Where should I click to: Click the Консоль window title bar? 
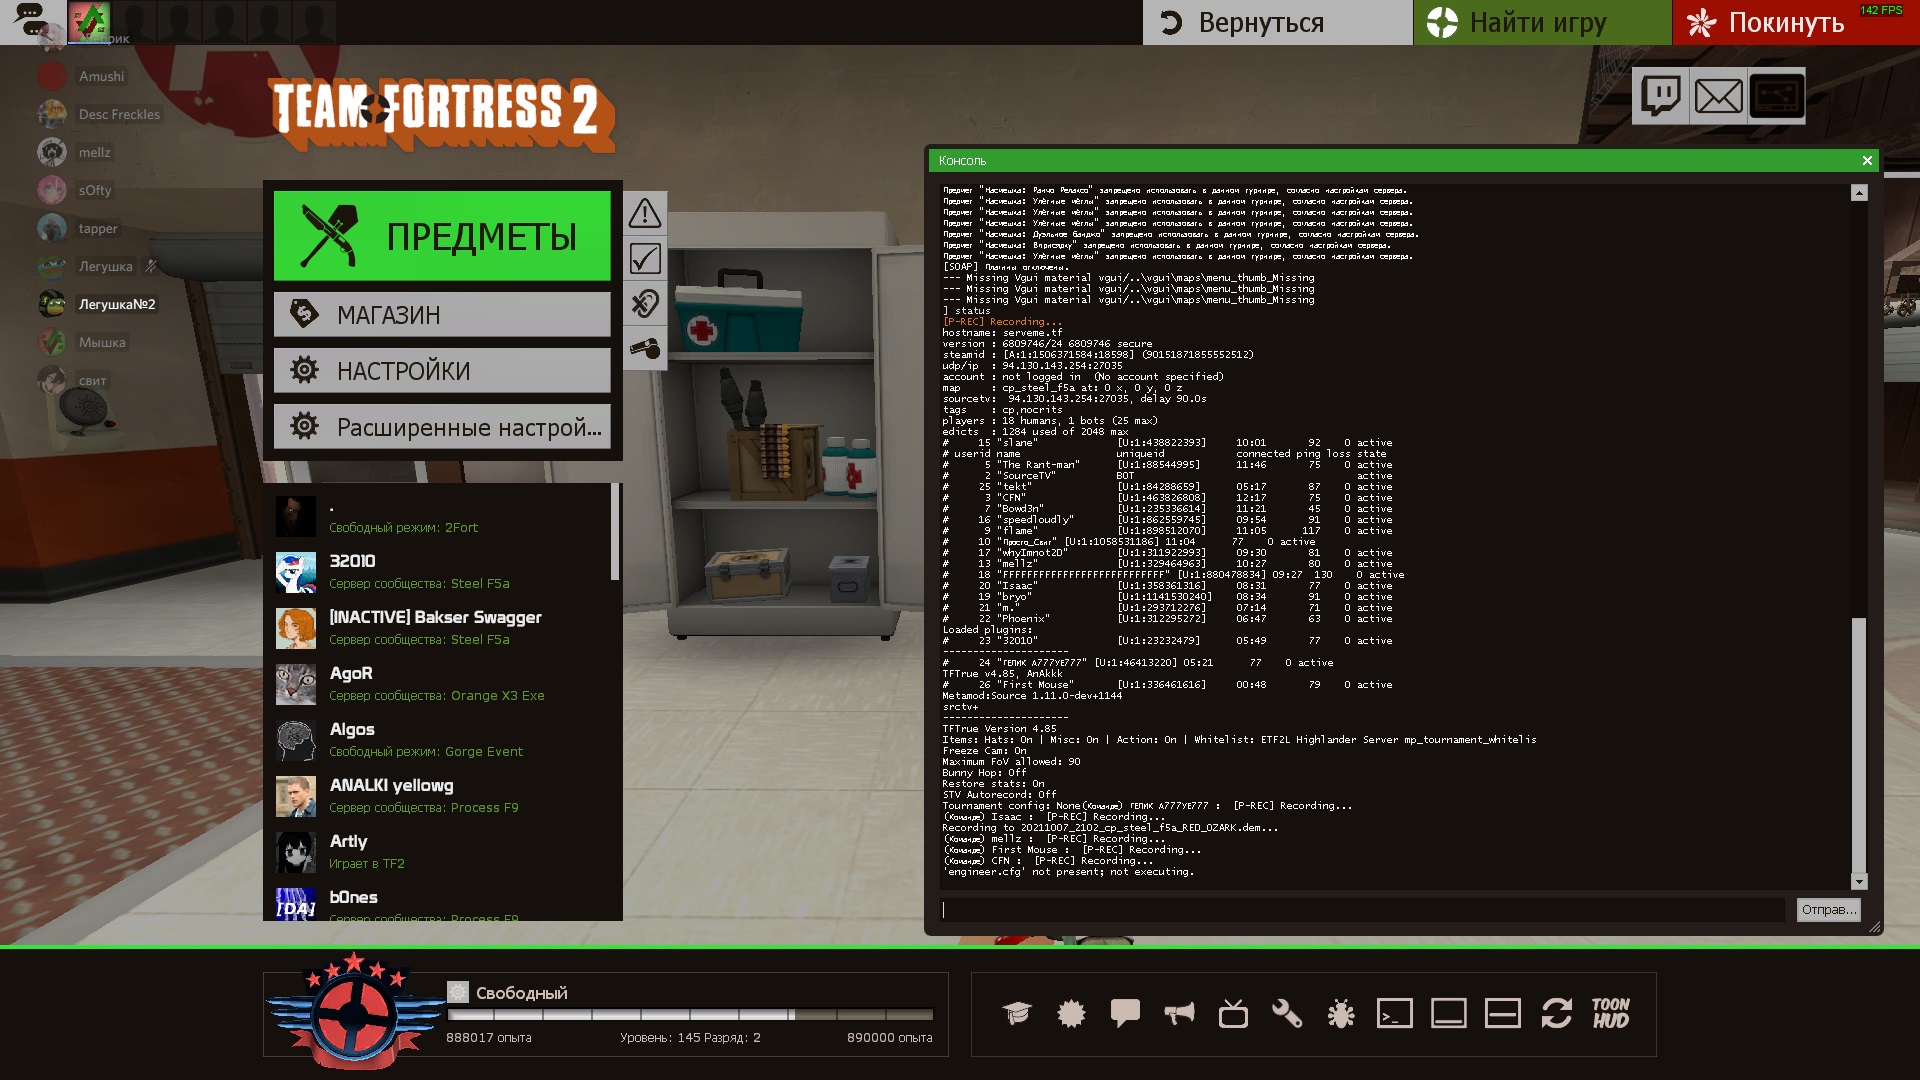point(1402,160)
